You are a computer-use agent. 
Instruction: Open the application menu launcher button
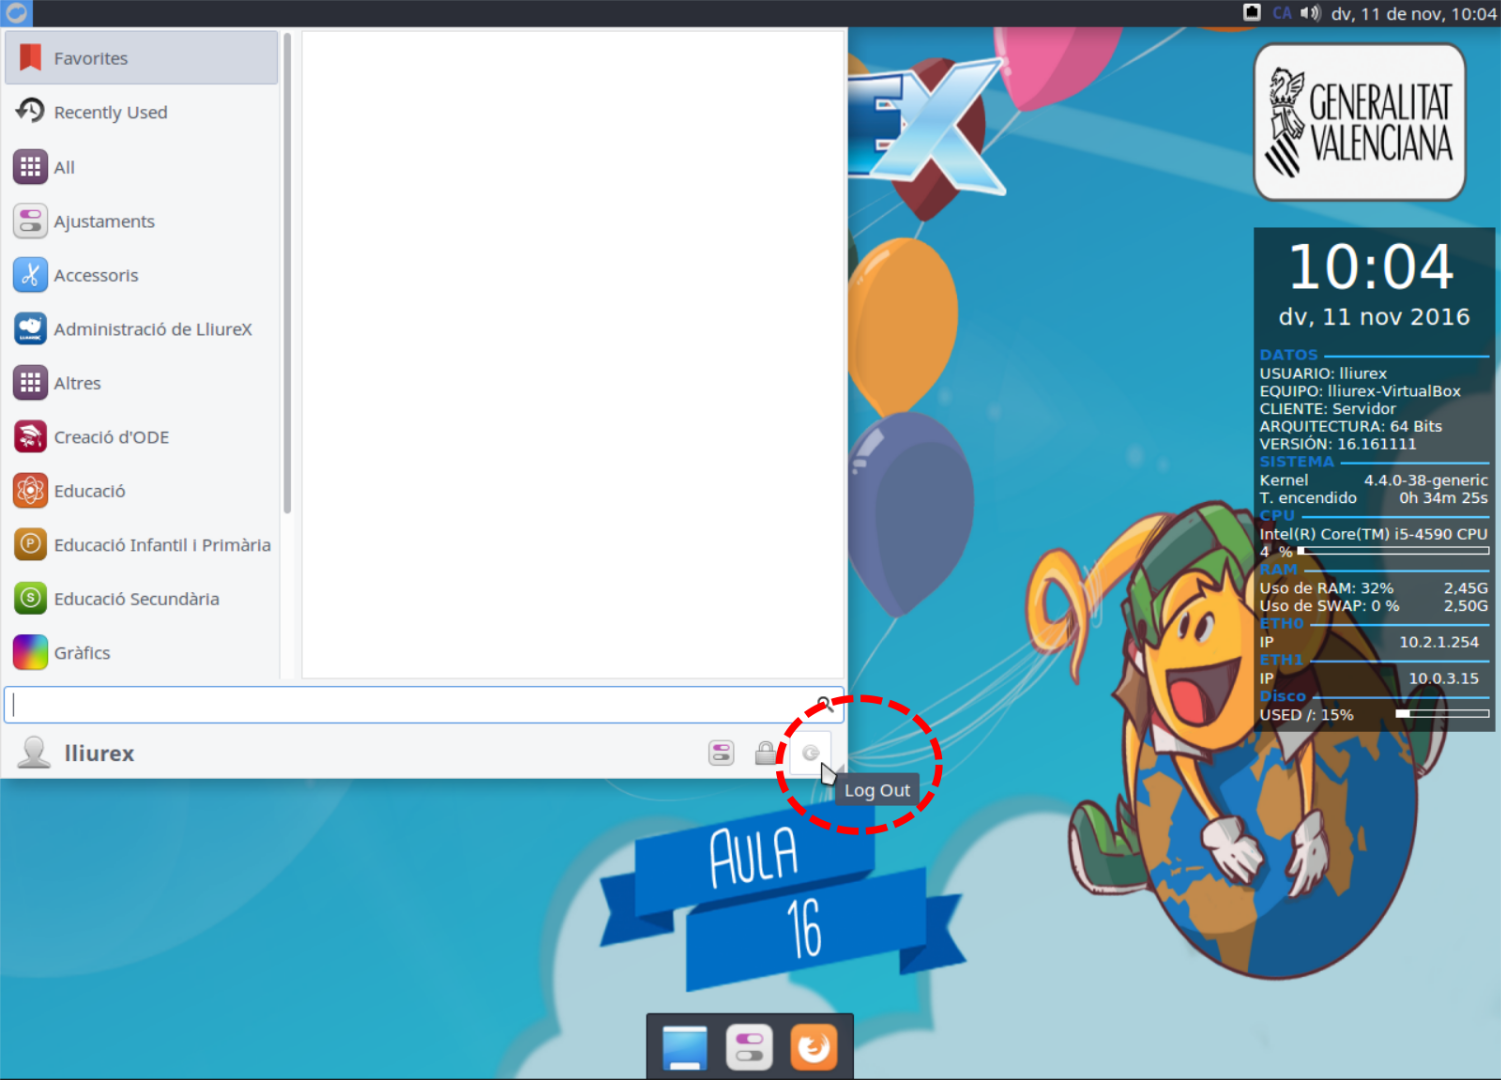coord(16,13)
